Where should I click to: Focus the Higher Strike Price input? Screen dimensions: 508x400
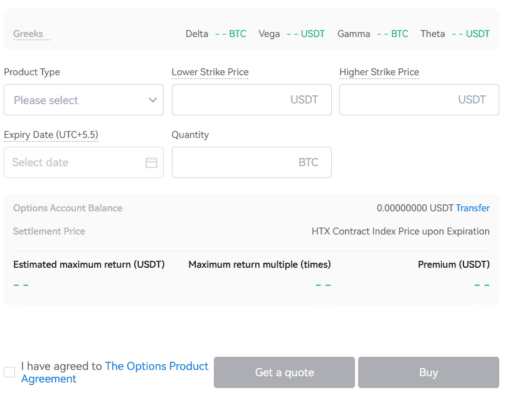(x=419, y=100)
